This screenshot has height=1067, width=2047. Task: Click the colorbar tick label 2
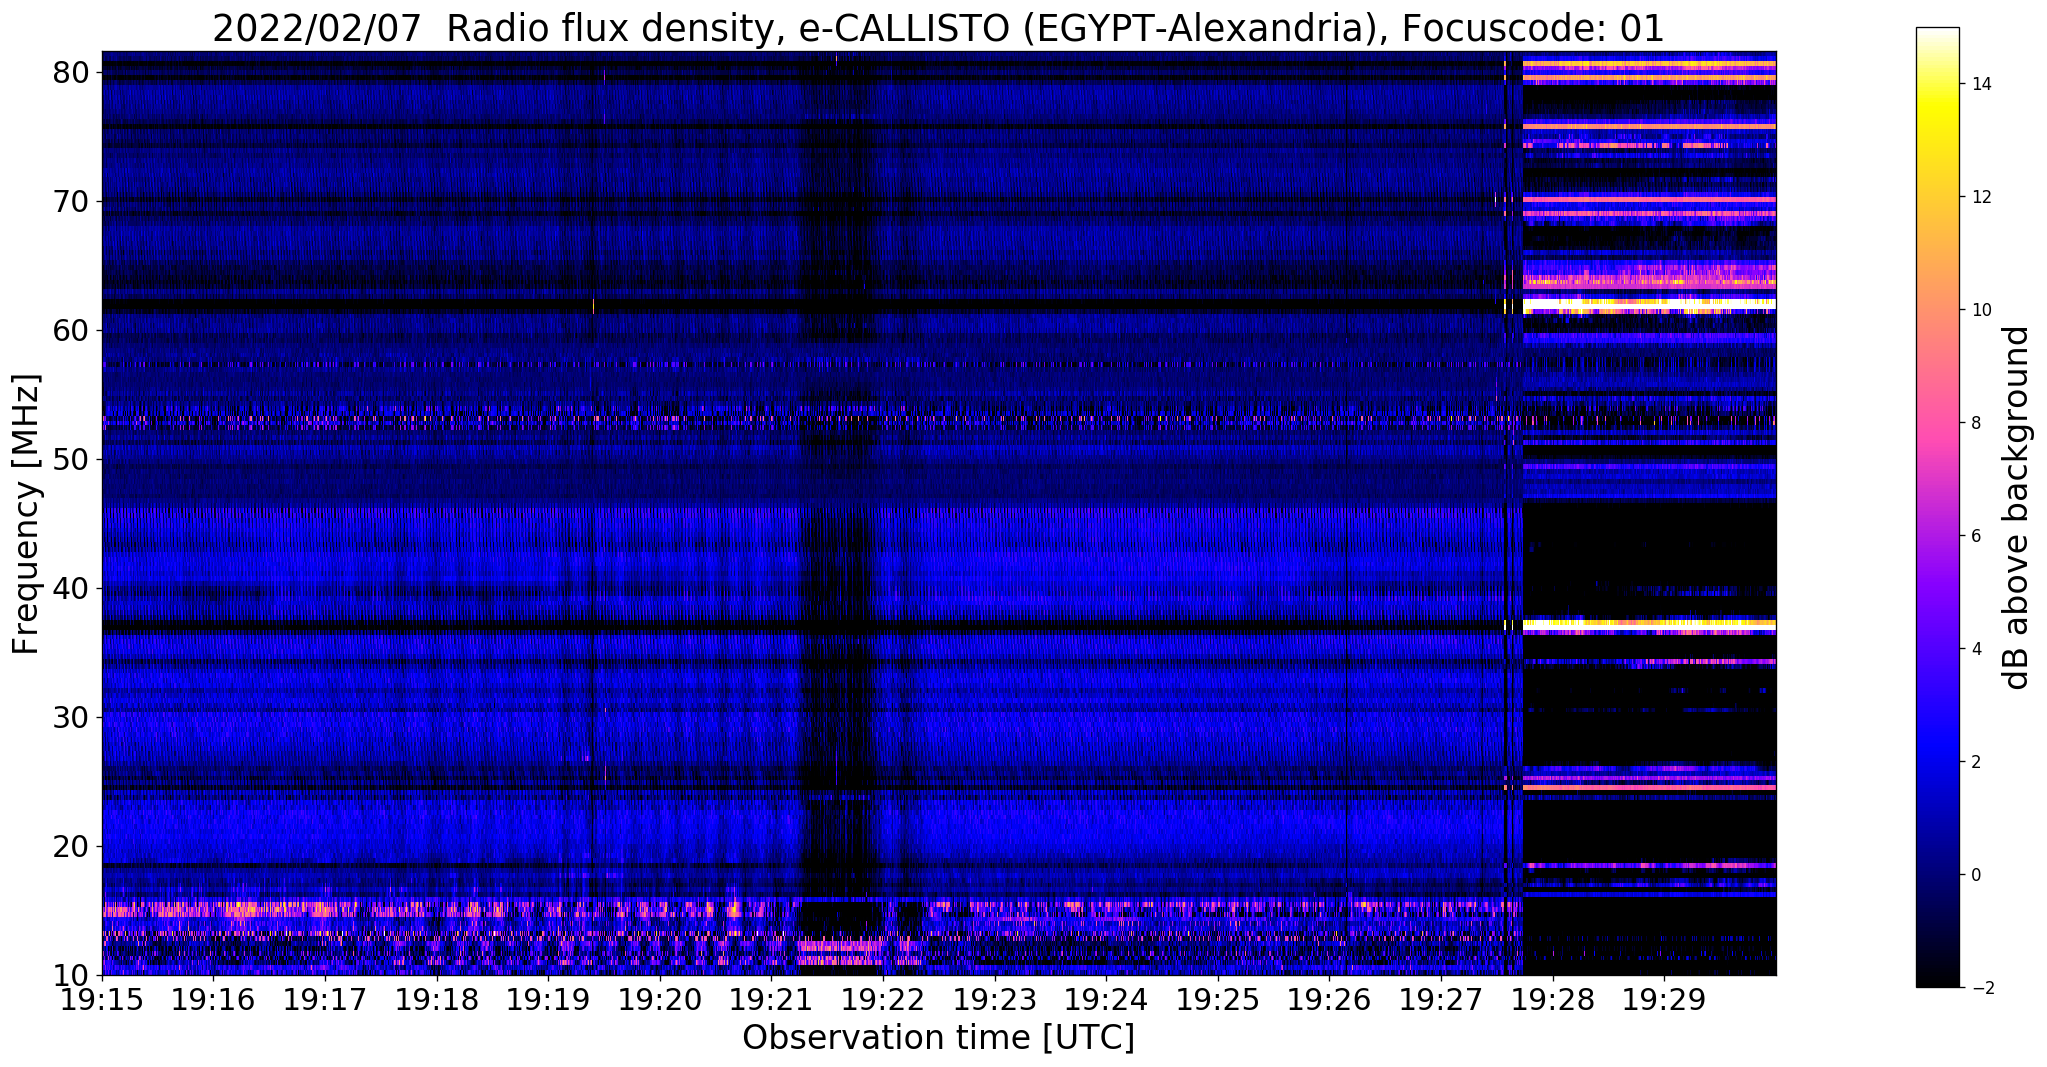click(1975, 762)
